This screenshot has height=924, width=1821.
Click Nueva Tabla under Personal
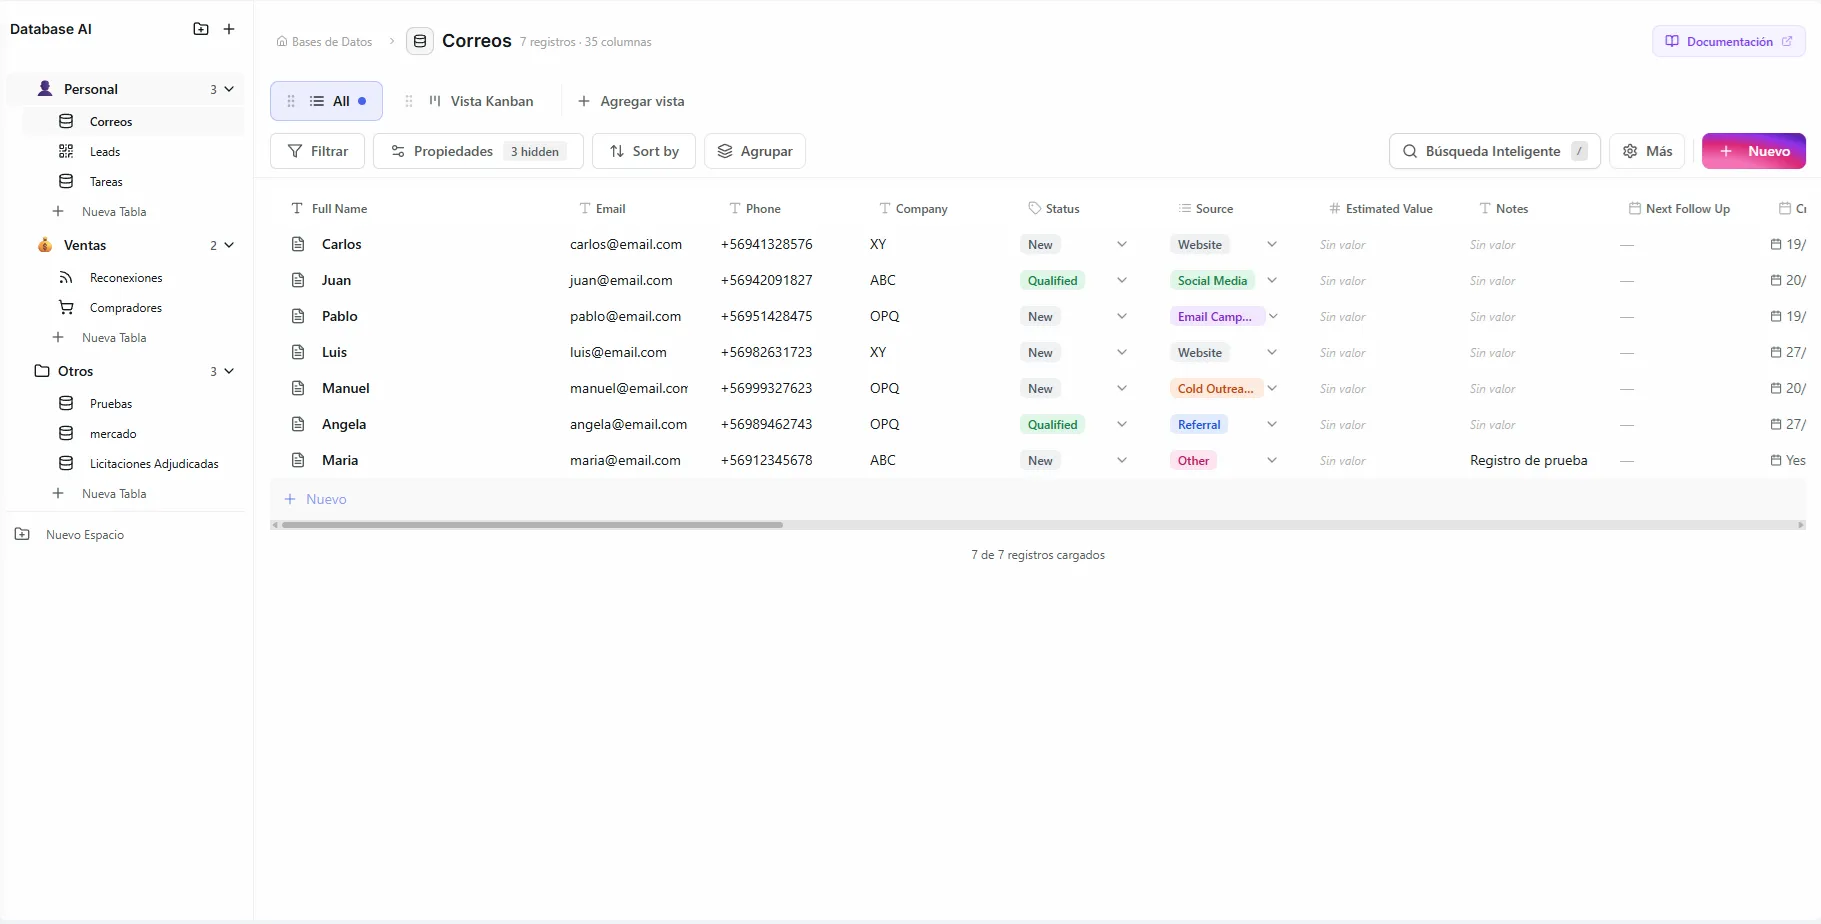114,211
